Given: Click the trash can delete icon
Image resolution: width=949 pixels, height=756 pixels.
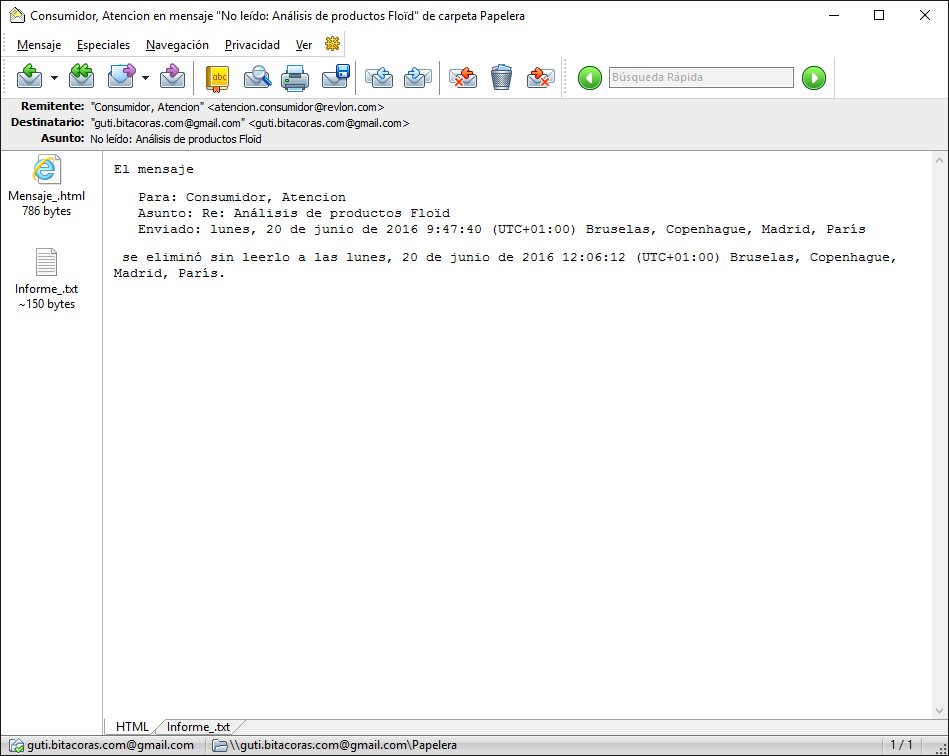Looking at the screenshot, I should [501, 77].
